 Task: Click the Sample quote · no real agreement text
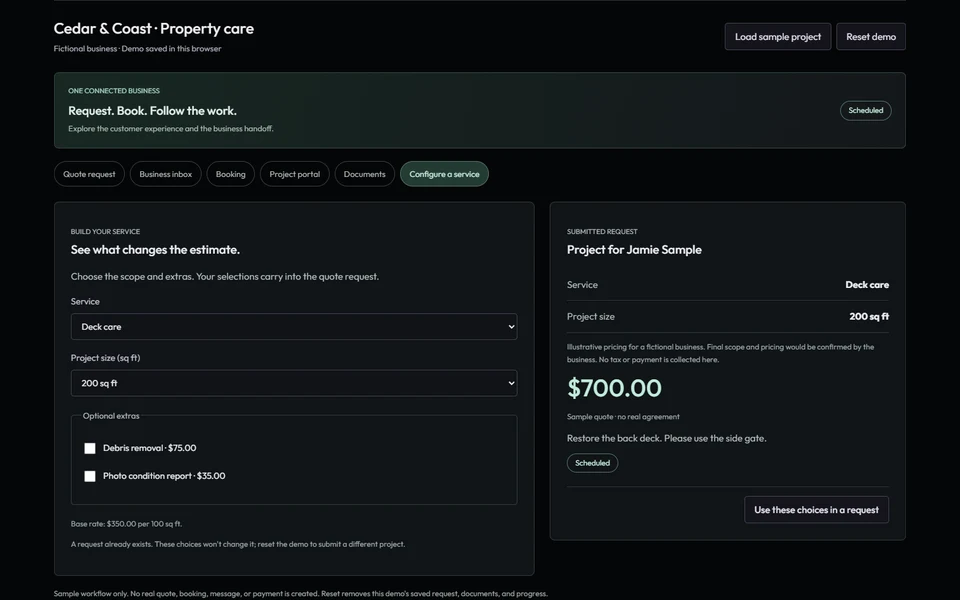623,416
